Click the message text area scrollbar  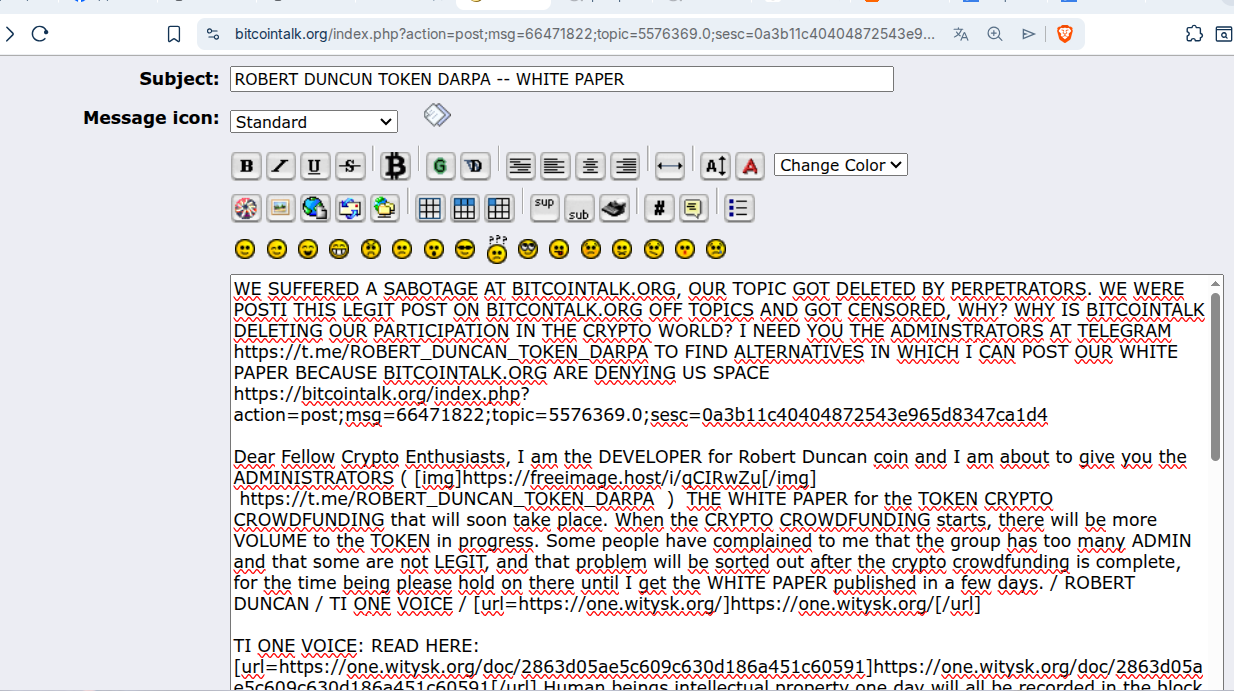point(1215,376)
